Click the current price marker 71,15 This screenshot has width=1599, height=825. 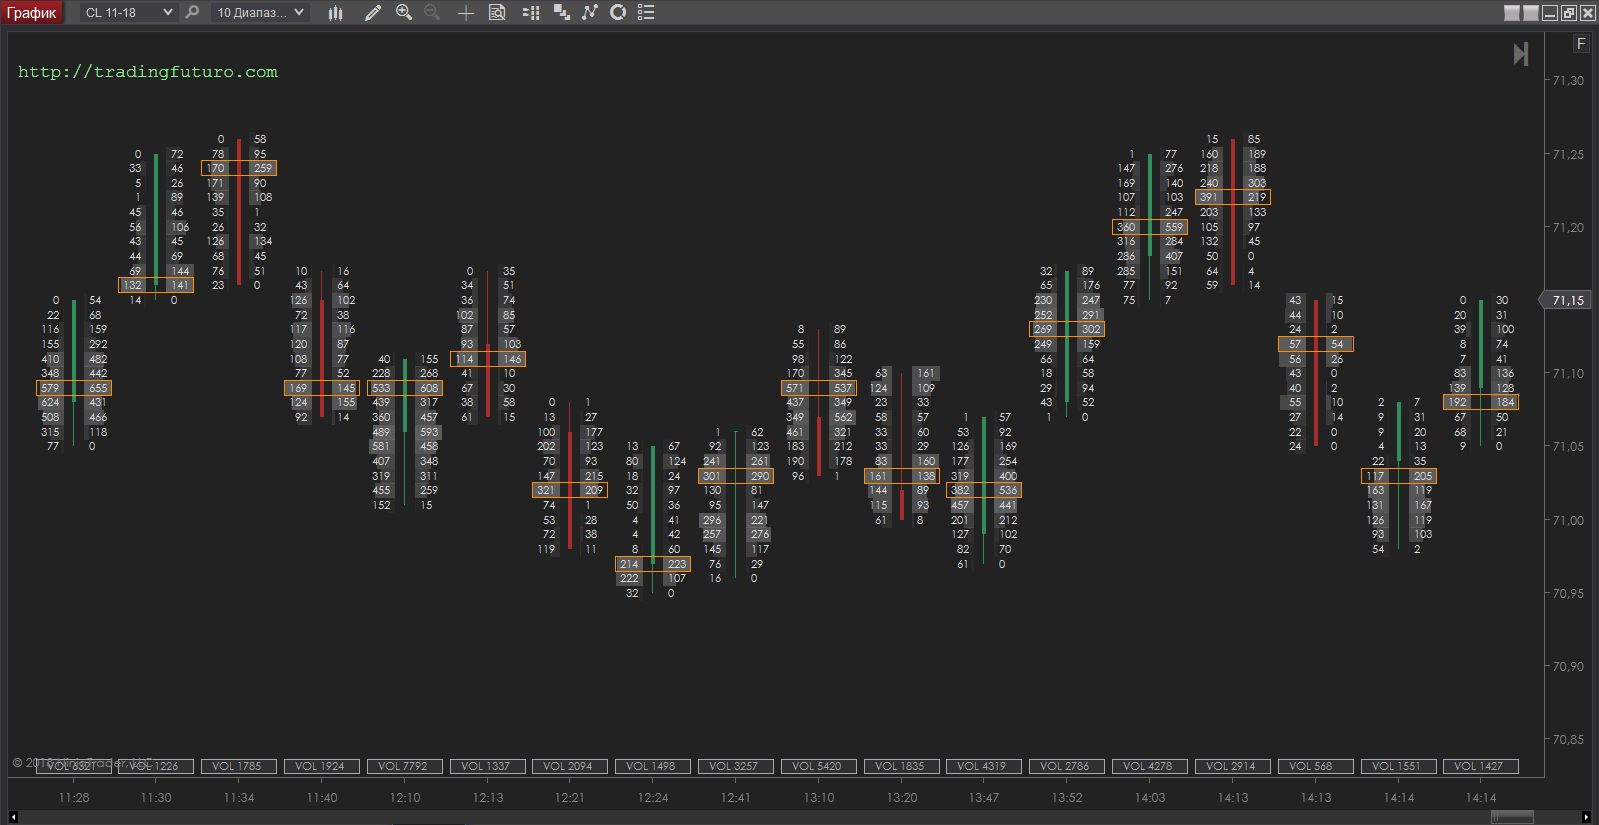[1568, 300]
